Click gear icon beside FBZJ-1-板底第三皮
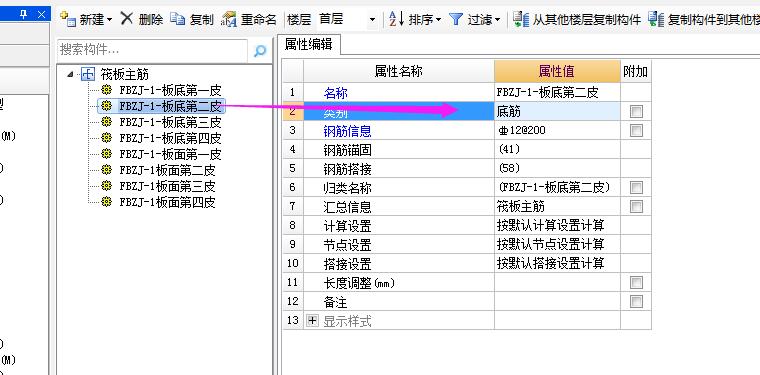Viewport: 760px width, 375px height. click(107, 122)
